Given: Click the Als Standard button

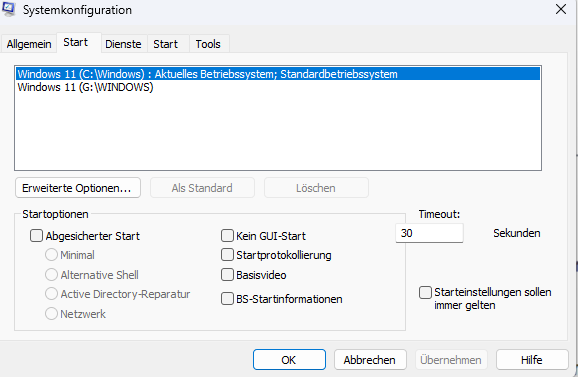Looking at the screenshot, I should click(202, 188).
